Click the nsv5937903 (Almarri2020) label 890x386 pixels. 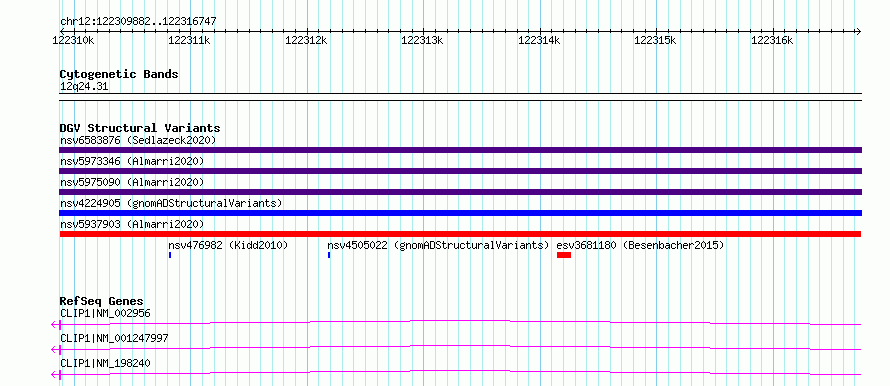tap(132, 224)
